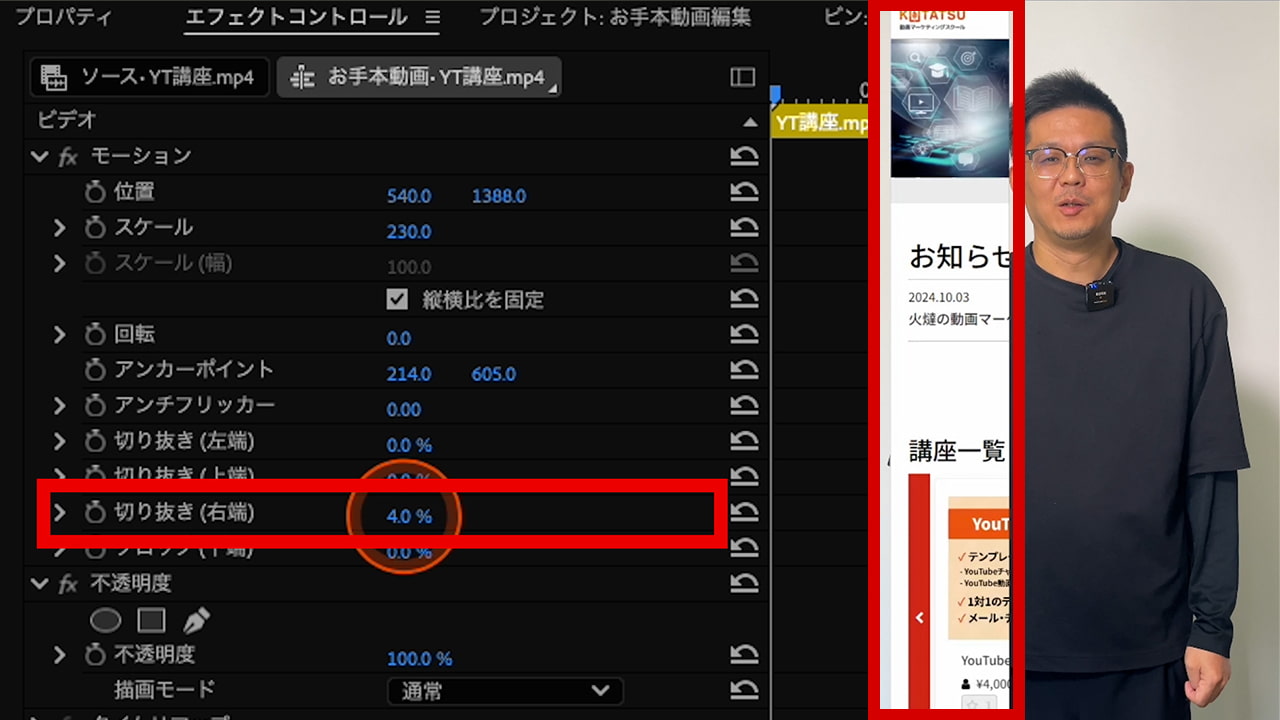Click the アンチフリッカー value 0.00
1280x720 pixels.
pos(404,409)
